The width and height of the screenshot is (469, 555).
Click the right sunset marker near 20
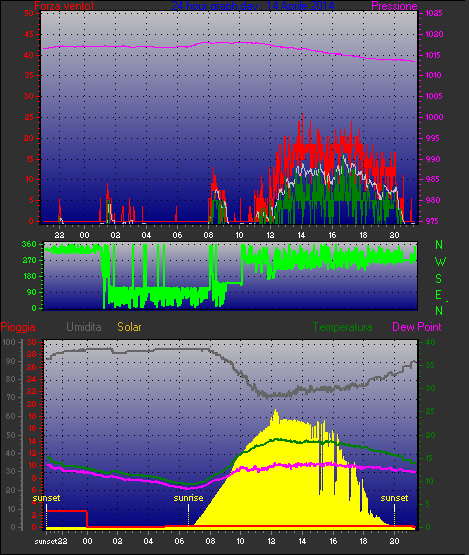(x=394, y=498)
